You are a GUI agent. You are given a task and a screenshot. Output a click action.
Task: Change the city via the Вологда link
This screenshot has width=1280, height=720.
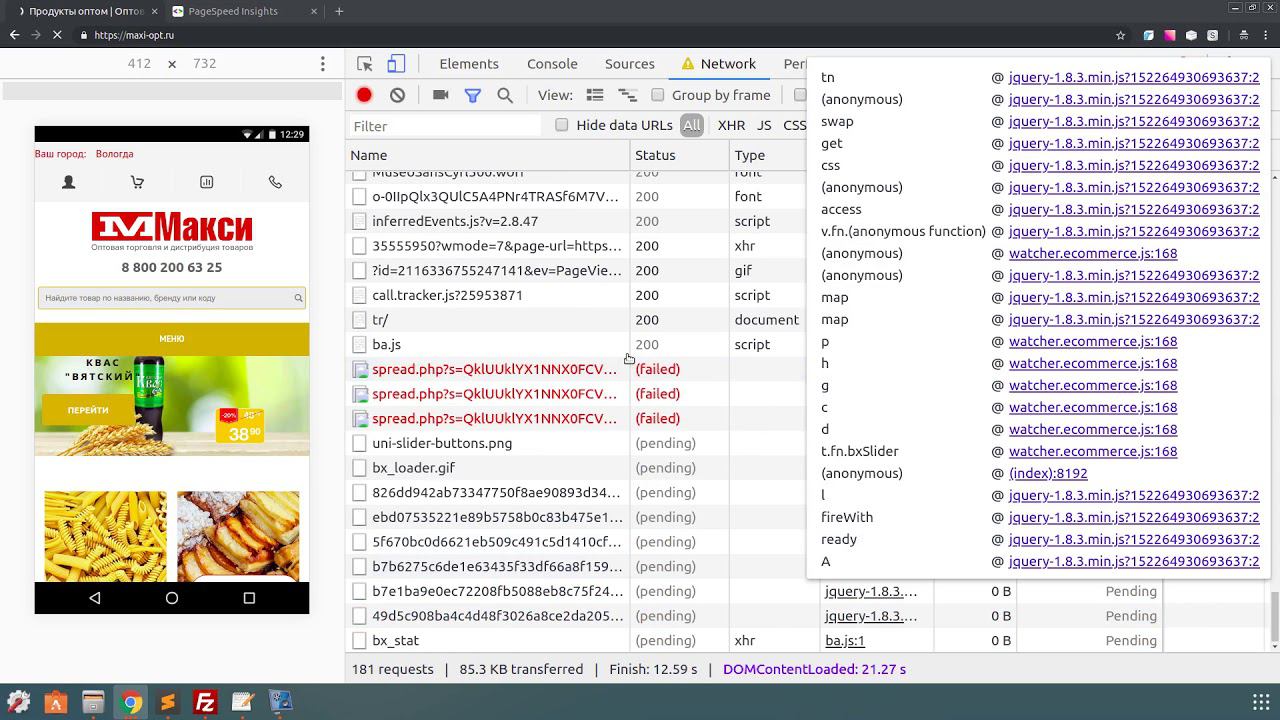coord(114,154)
